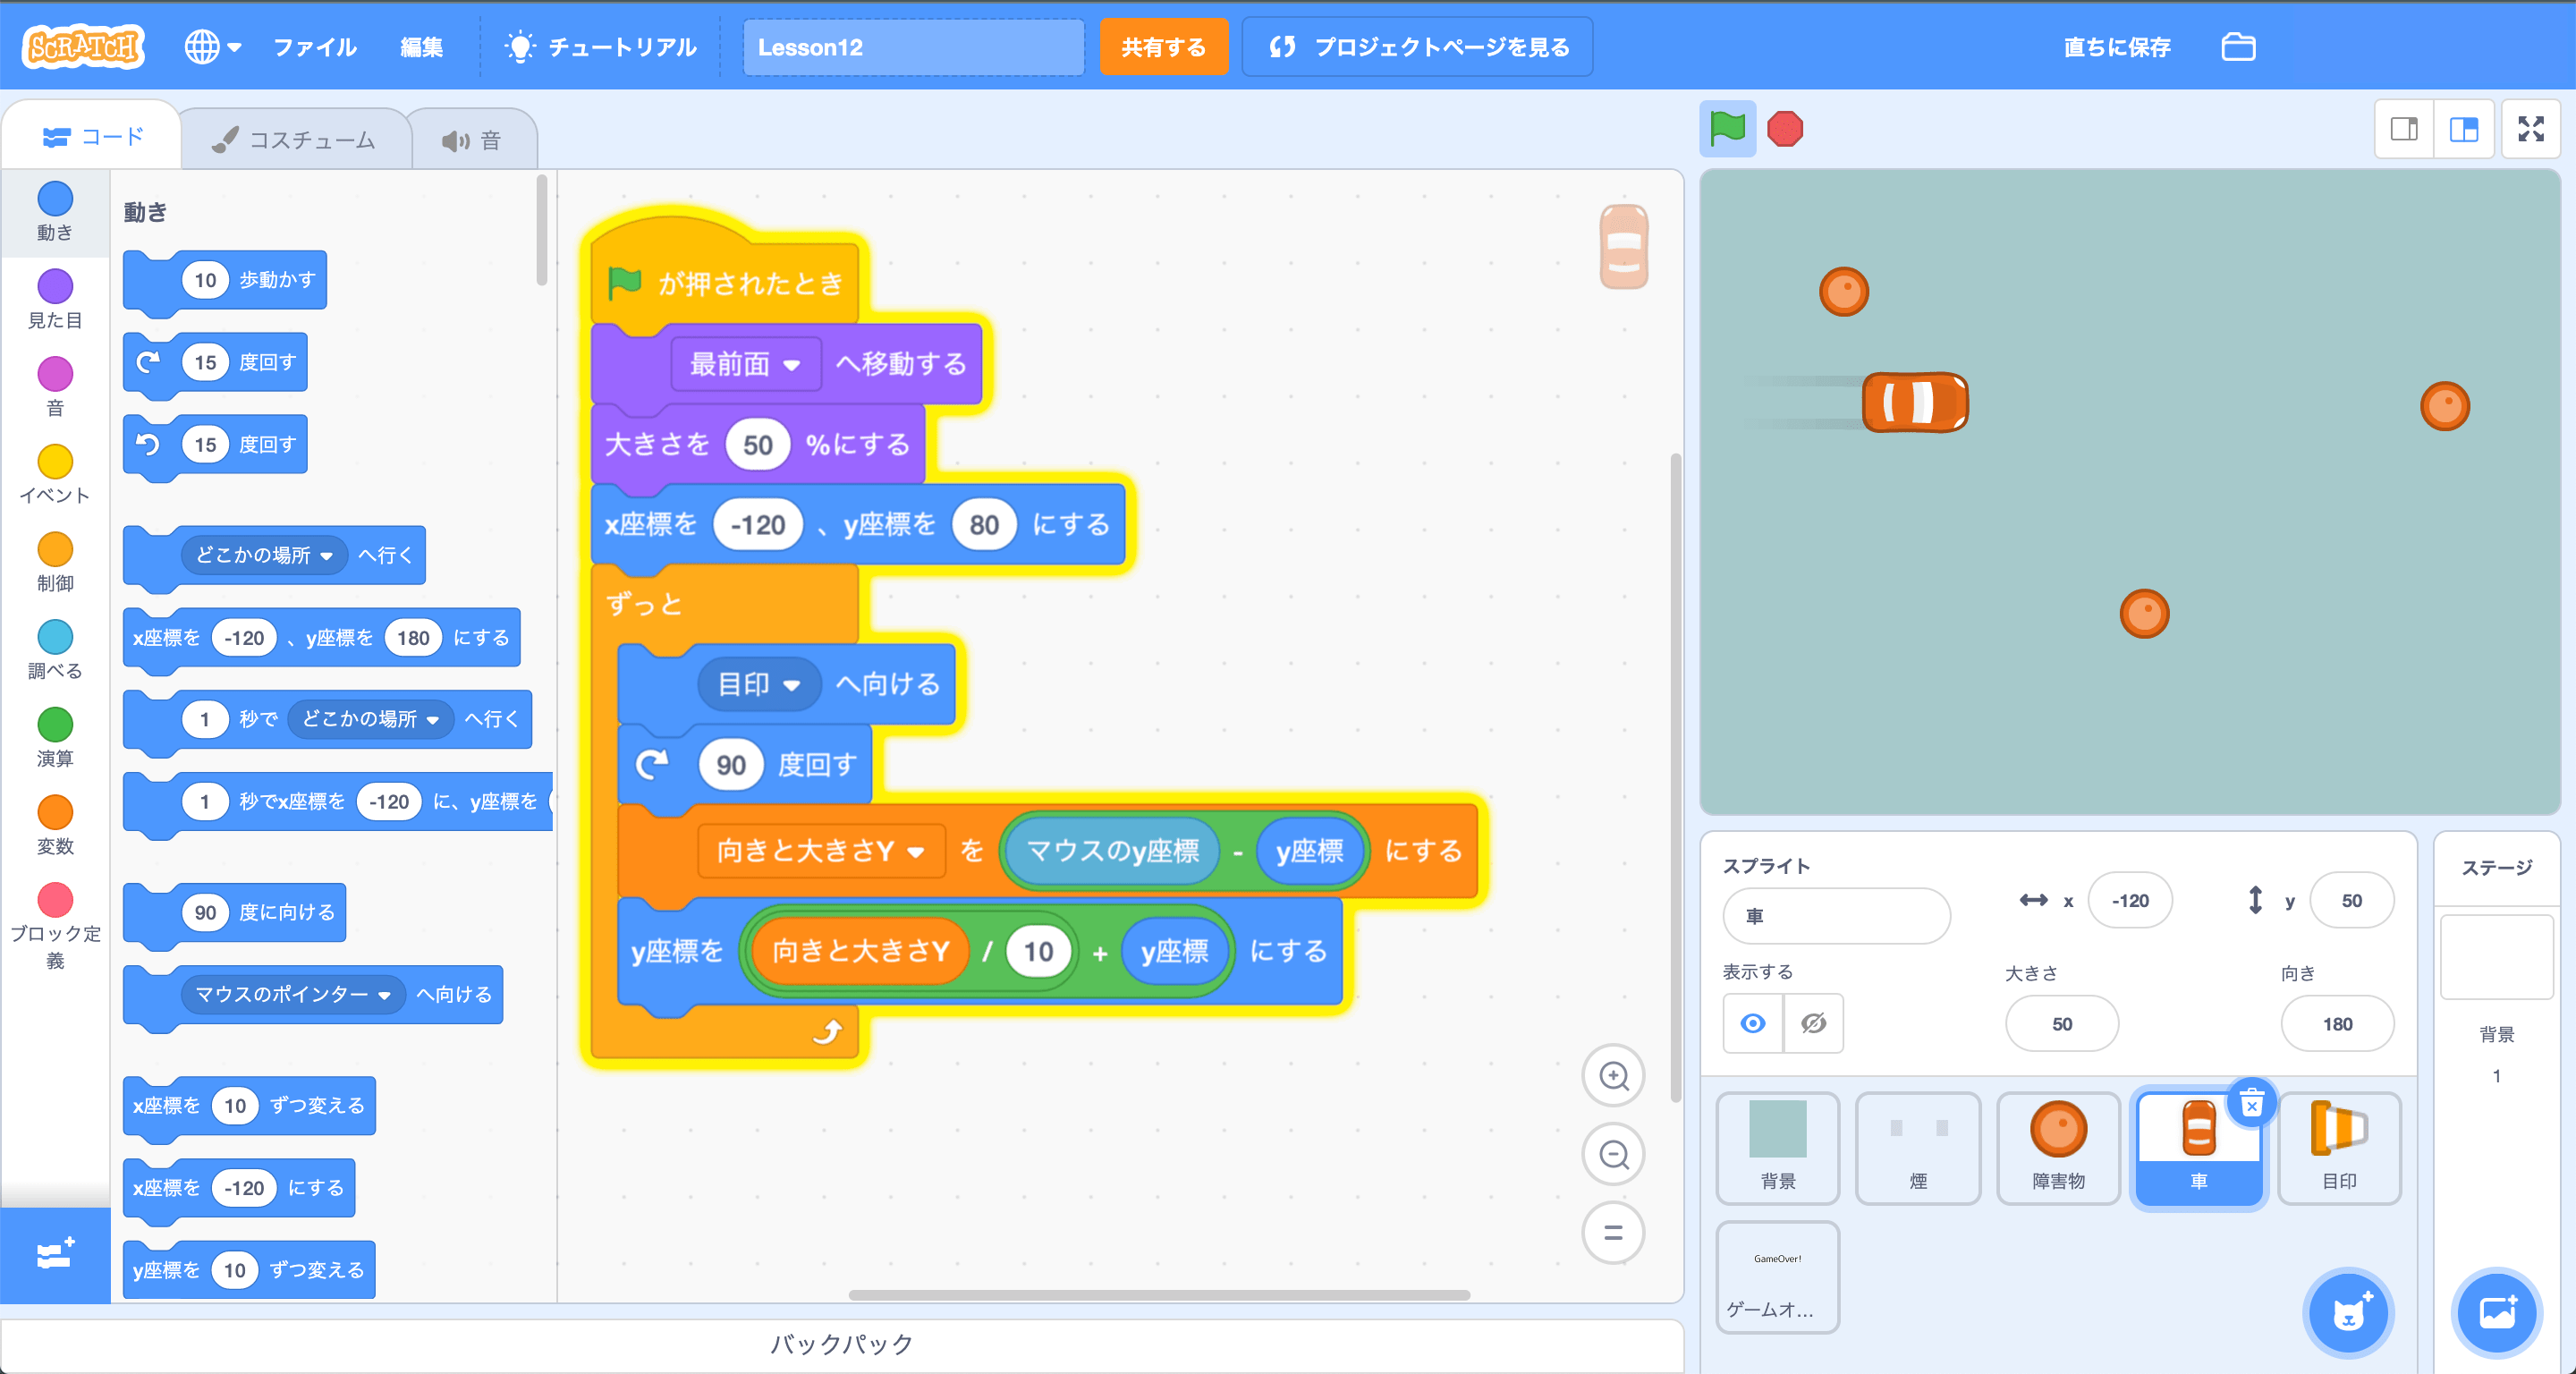Select the 変数 orange category circle
Viewport: 2576px width, 1374px height.
click(55, 813)
